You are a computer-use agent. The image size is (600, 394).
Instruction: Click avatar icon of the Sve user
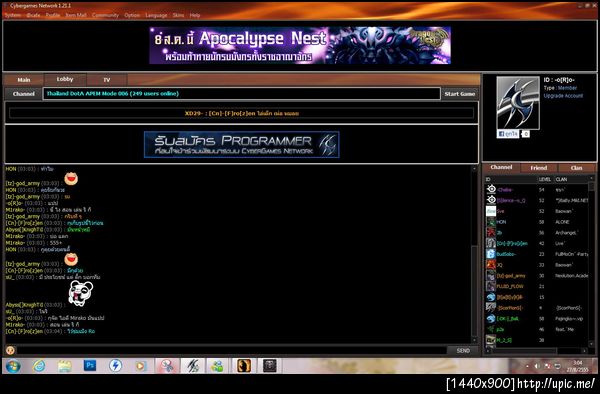pyautogui.click(x=491, y=211)
